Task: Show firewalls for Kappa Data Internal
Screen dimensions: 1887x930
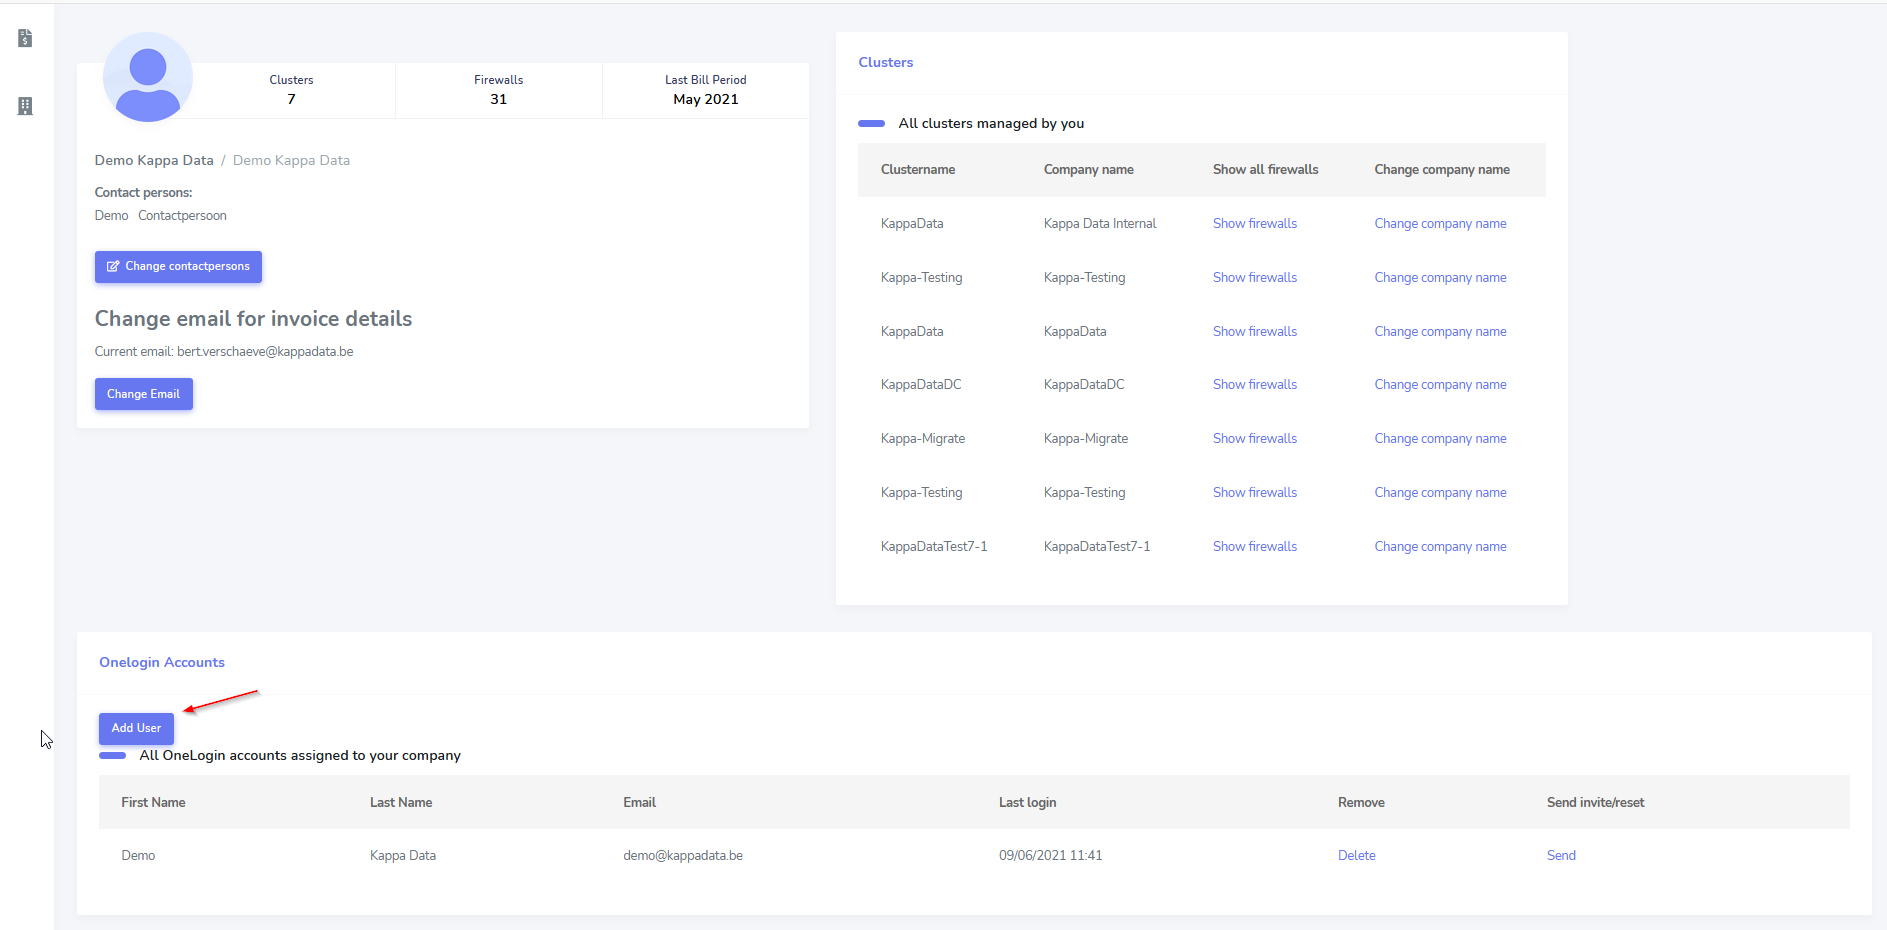Action: click(1254, 224)
